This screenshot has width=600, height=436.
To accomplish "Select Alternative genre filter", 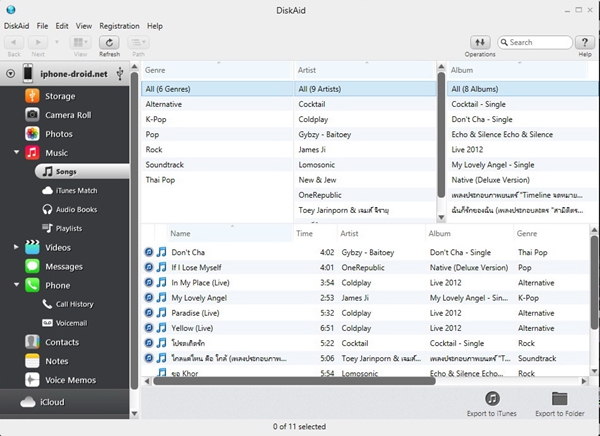I will [217, 104].
